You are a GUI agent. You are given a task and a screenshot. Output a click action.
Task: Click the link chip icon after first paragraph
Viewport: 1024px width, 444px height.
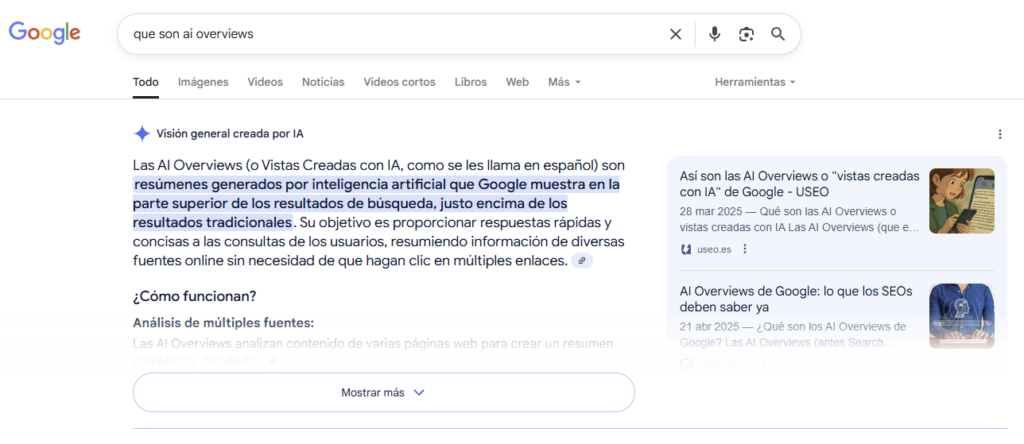[x=581, y=261]
